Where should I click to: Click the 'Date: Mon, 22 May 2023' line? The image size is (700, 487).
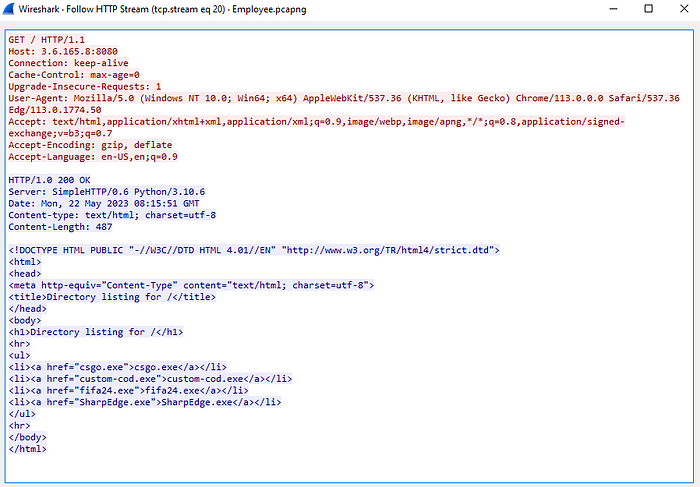pos(104,203)
